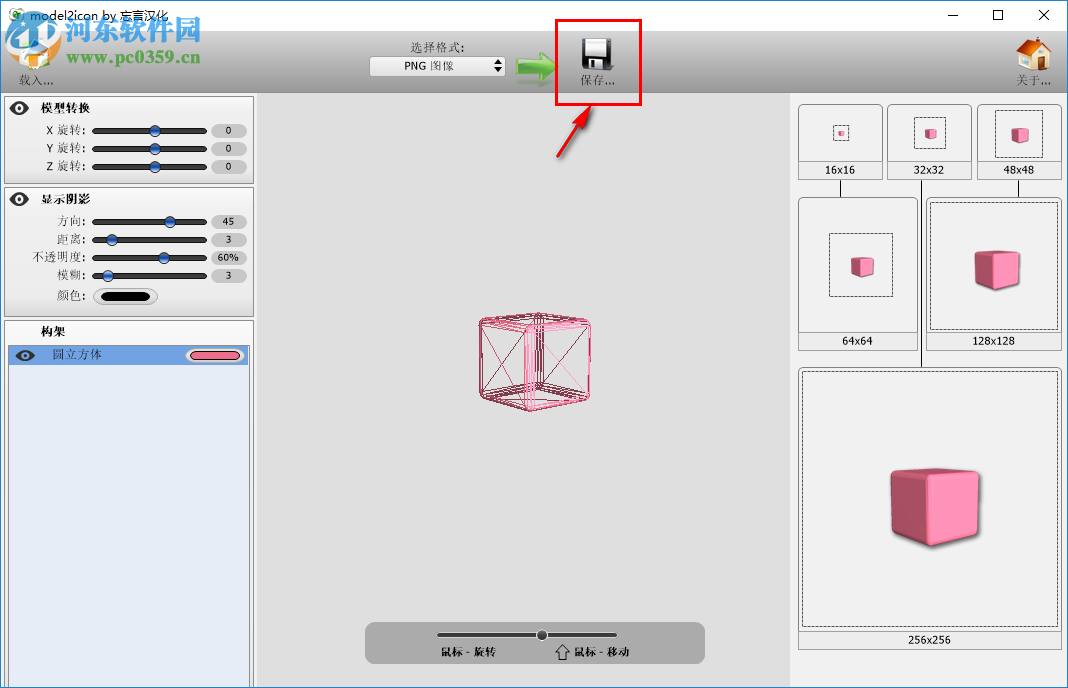The height and width of the screenshot is (688, 1068).
Task: Open the black 颜色 shadow color swatch
Action: (x=124, y=295)
